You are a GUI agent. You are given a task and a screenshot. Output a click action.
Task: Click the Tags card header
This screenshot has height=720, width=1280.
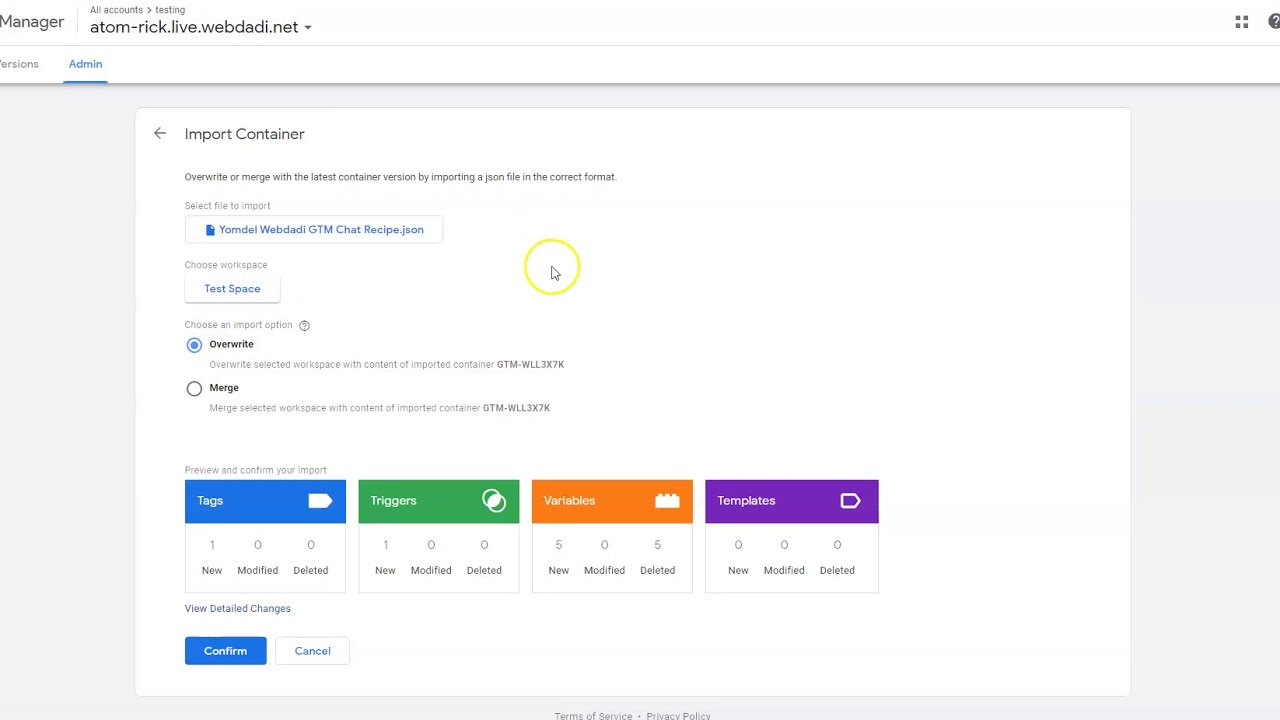tap(265, 501)
